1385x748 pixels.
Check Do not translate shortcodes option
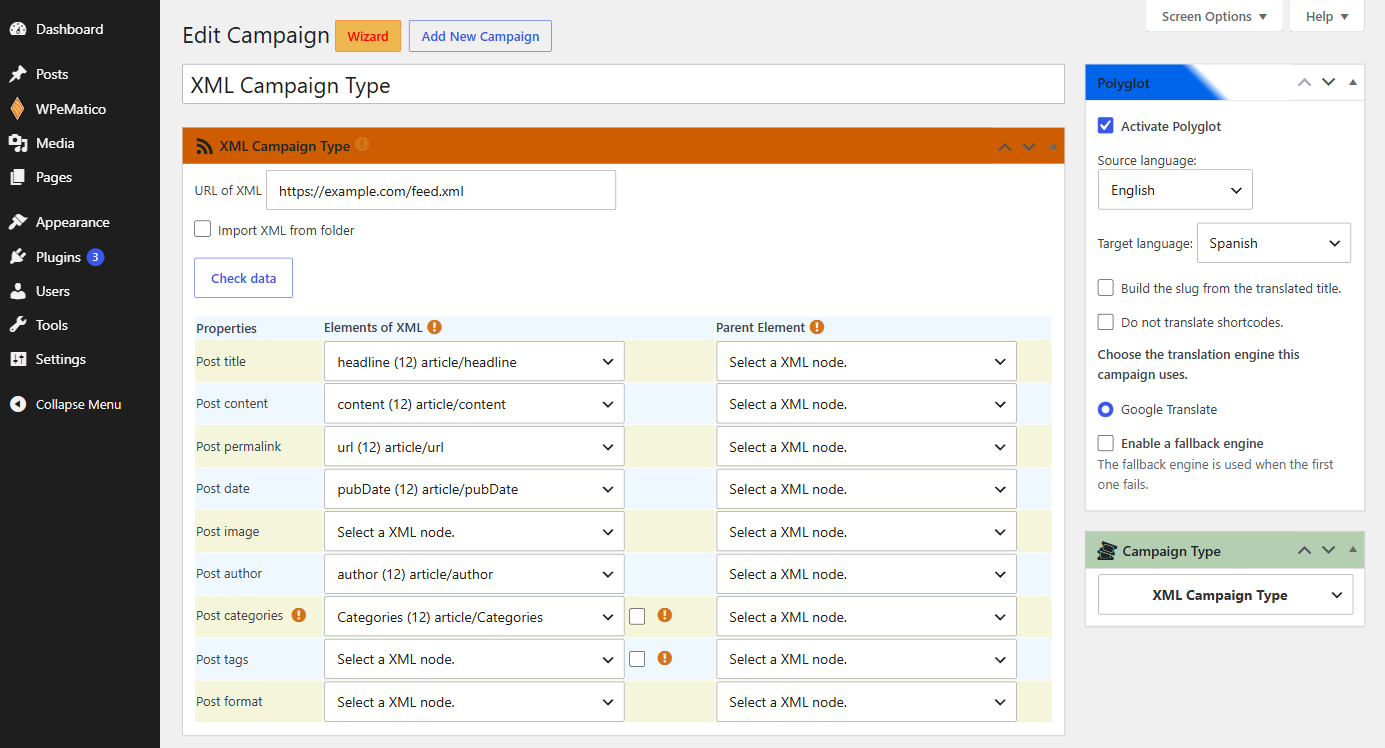[1106, 322]
